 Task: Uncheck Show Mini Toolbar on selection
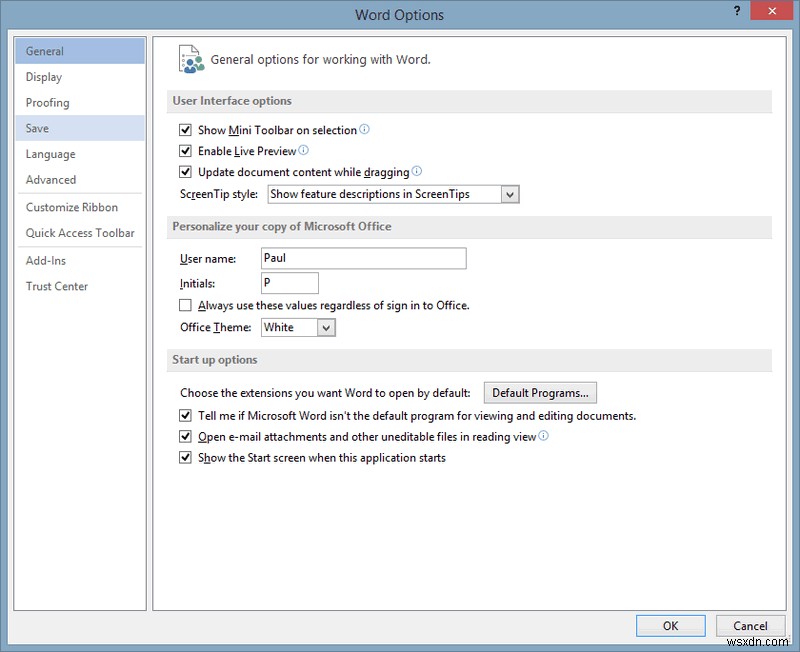185,129
